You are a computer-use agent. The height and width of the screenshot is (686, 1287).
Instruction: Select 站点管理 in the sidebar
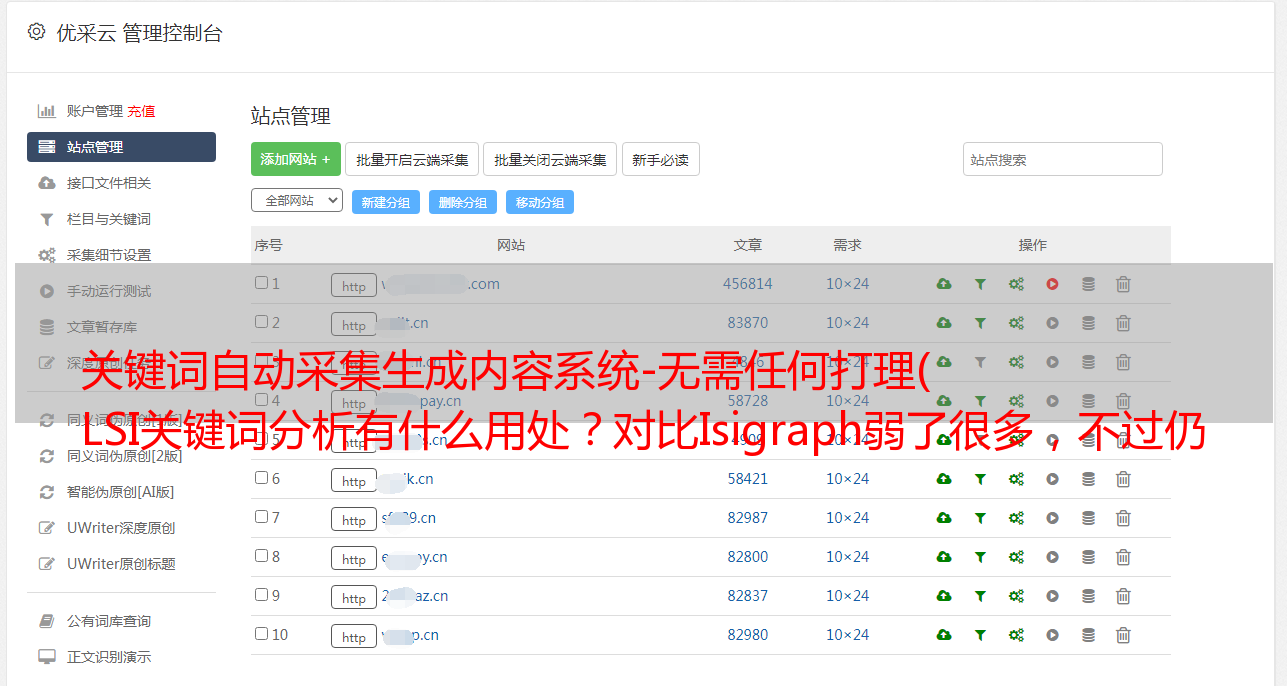[x=121, y=147]
